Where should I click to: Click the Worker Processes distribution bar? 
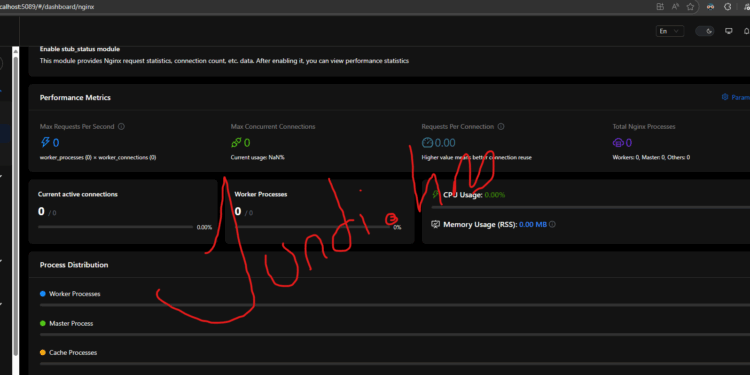395,305
